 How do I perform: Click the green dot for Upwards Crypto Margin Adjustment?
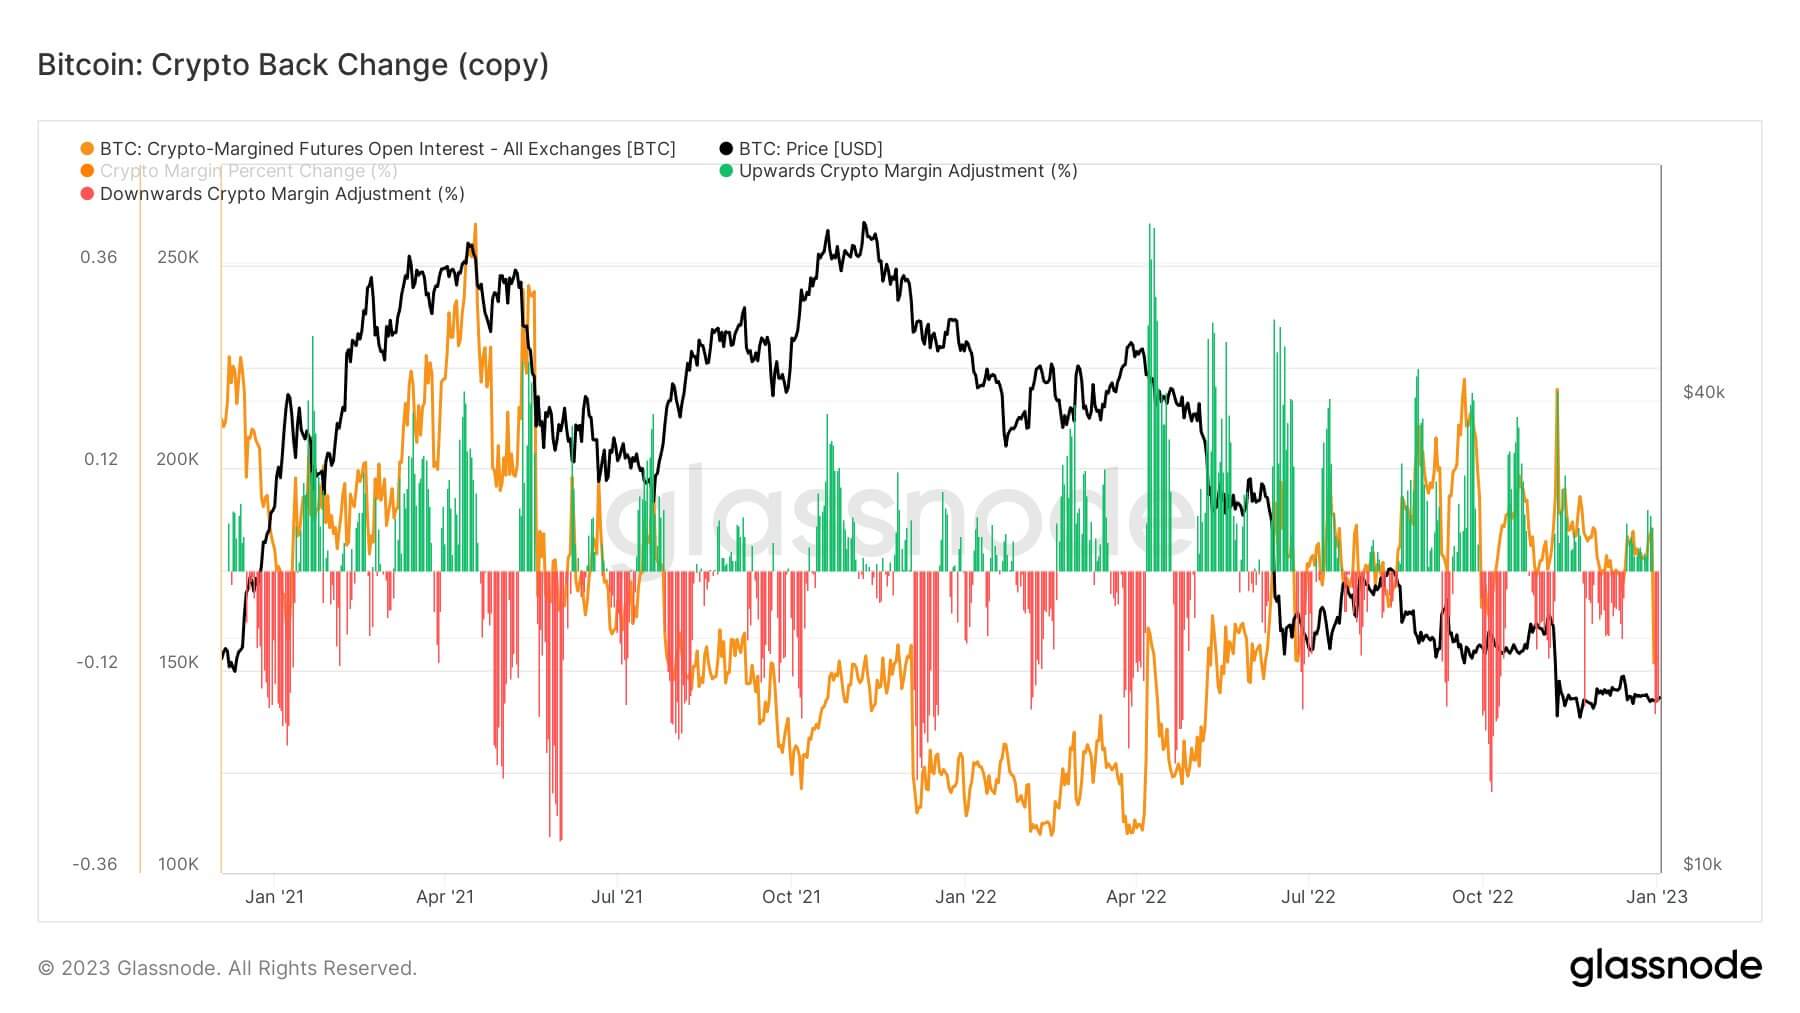tap(727, 171)
